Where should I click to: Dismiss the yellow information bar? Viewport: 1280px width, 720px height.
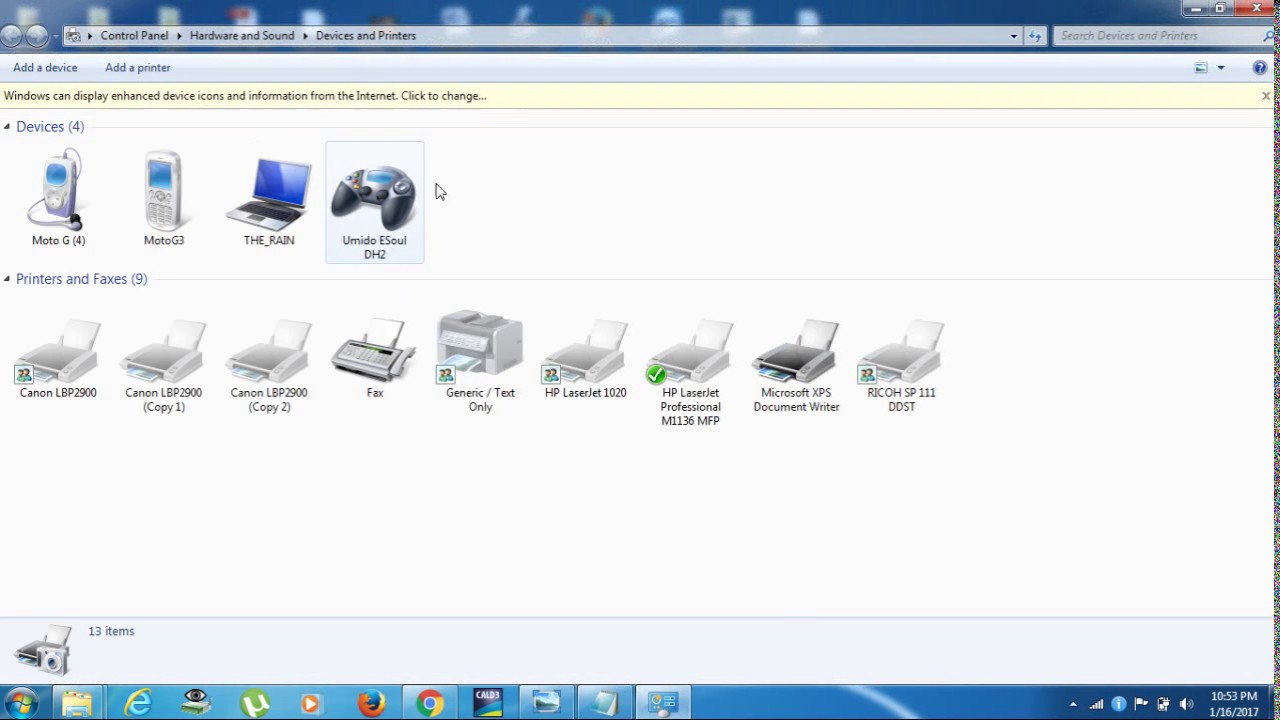tap(1265, 96)
